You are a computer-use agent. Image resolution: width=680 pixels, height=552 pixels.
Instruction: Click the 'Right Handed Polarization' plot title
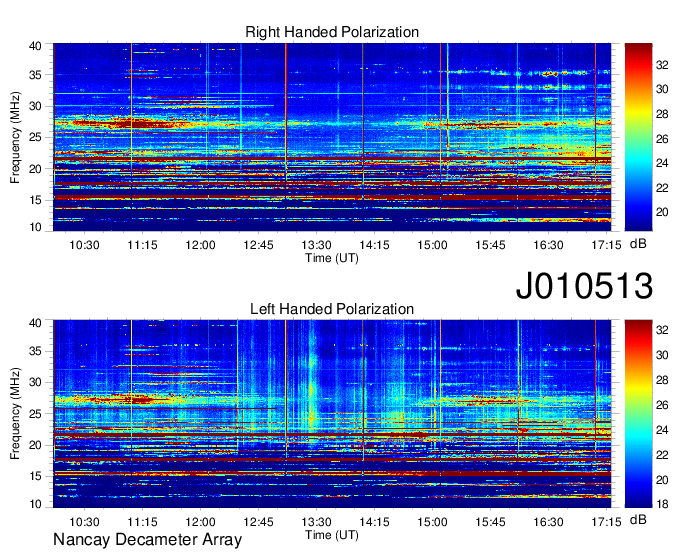pos(332,32)
